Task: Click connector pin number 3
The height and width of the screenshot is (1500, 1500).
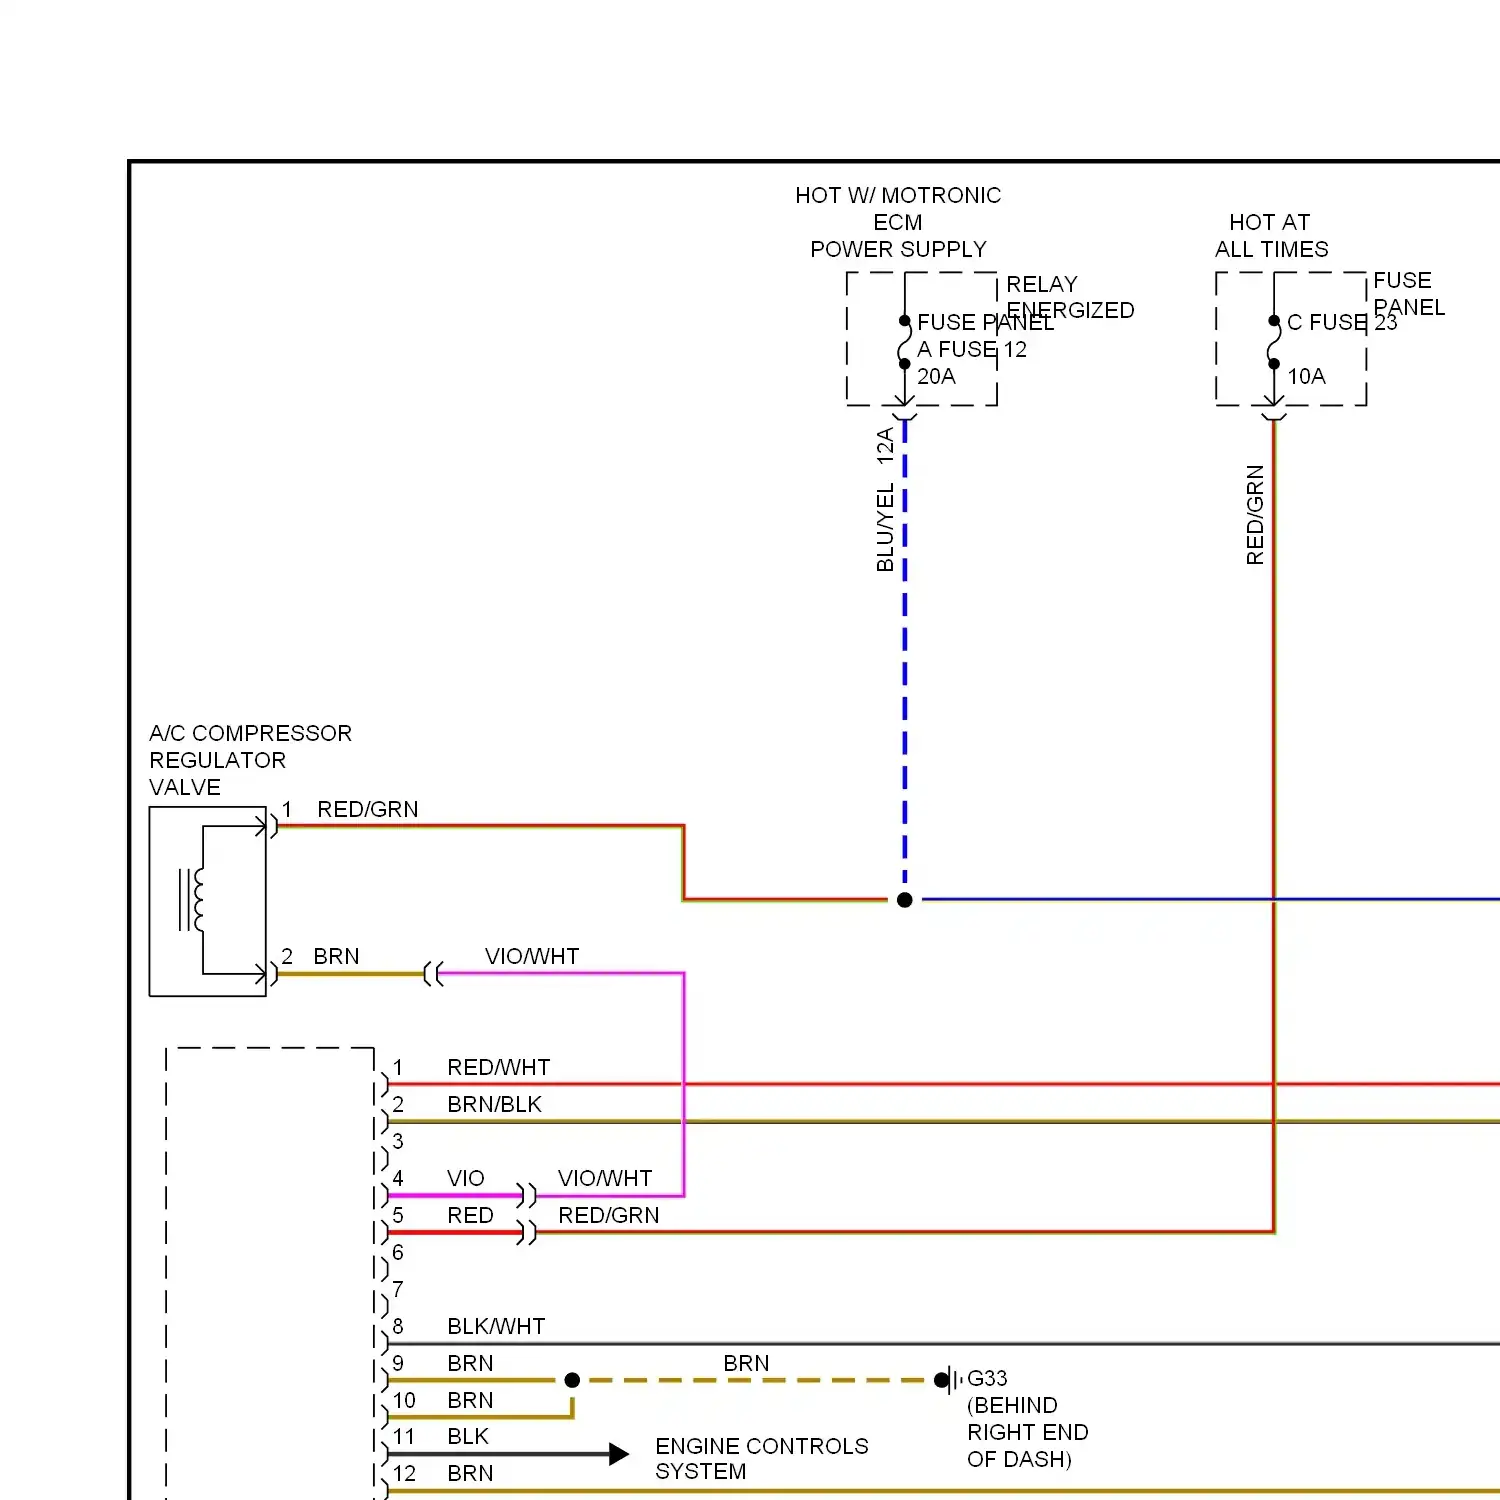Action: point(398,1141)
